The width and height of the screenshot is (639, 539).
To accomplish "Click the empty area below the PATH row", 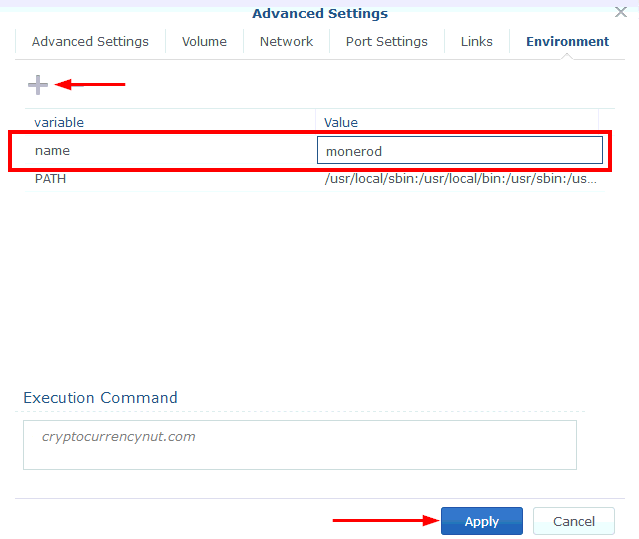I will pyautogui.click(x=310, y=280).
